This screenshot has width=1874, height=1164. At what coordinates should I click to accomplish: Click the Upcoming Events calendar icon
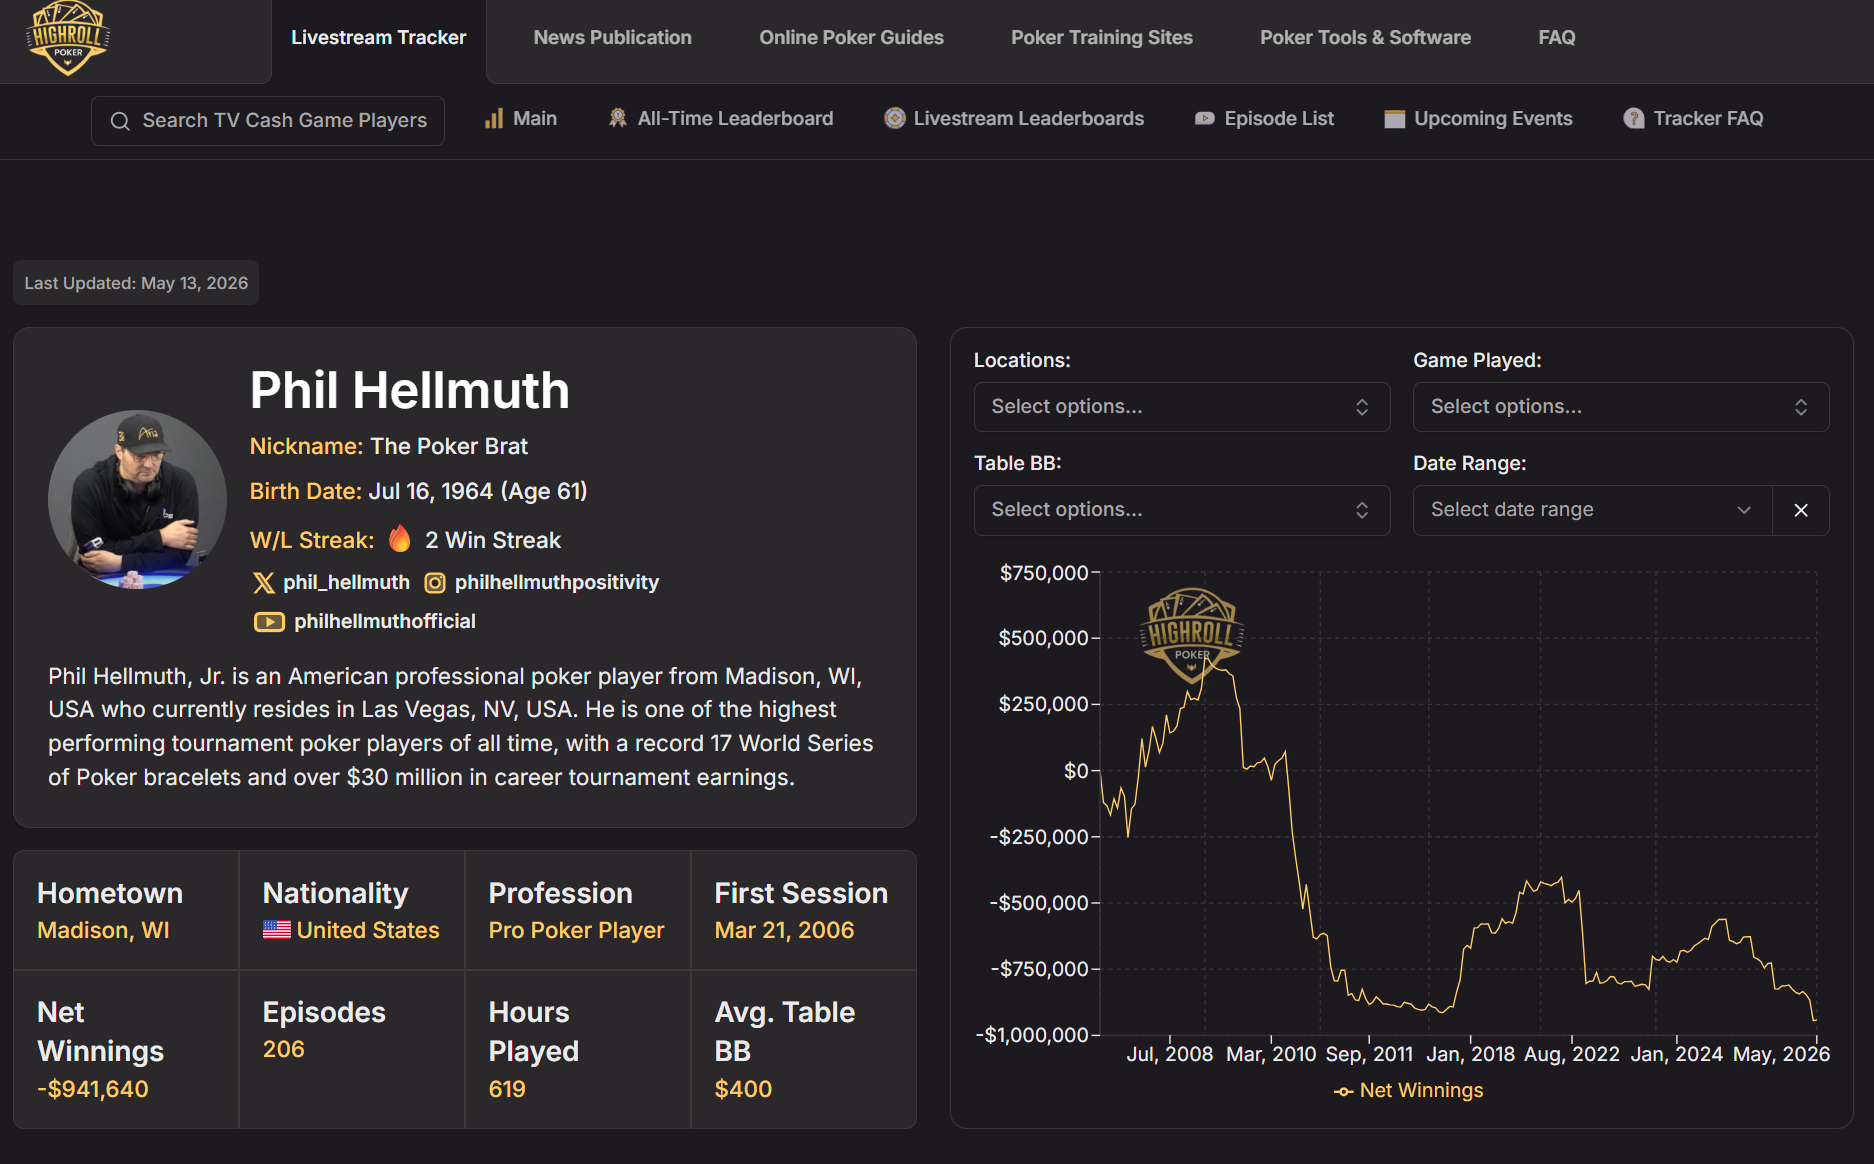[x=1394, y=119]
